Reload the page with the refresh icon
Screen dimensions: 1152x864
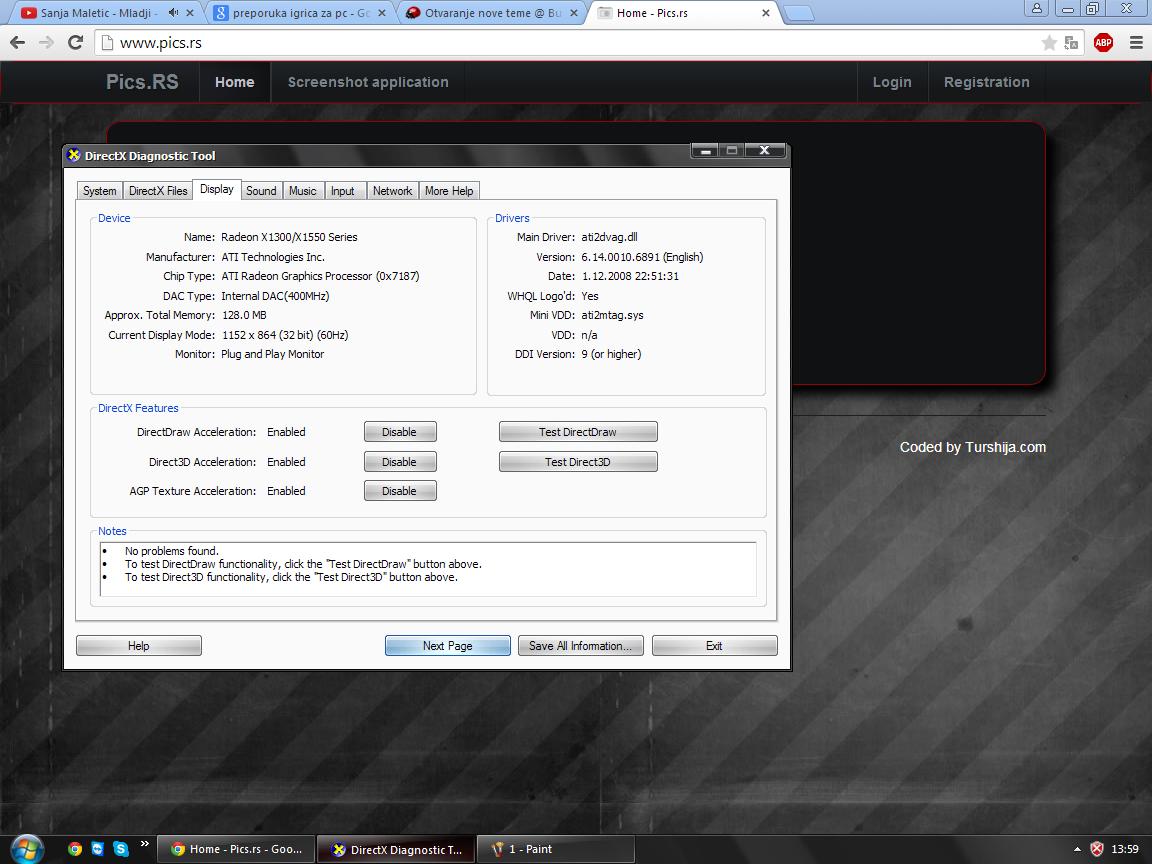[x=75, y=42]
